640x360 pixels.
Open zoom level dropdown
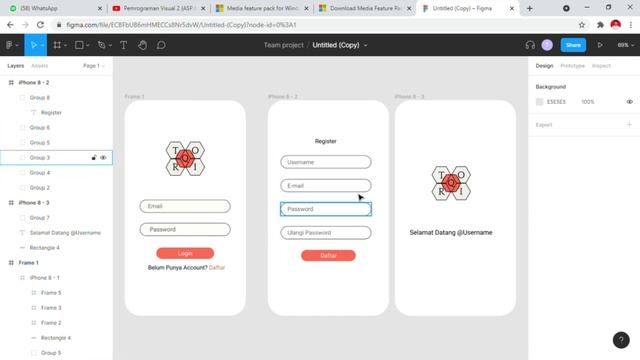(x=625, y=45)
